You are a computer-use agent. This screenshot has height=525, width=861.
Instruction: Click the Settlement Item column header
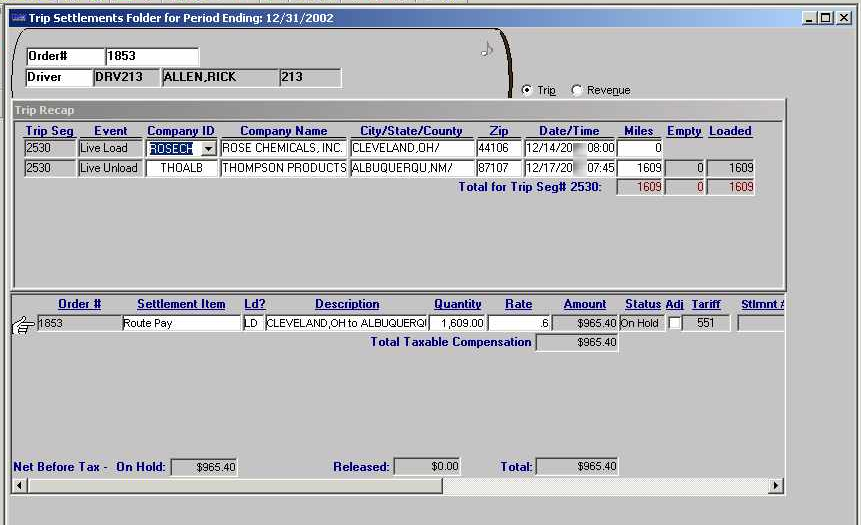pos(181,304)
